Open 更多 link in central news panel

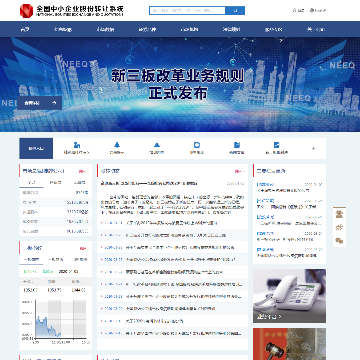(239, 171)
